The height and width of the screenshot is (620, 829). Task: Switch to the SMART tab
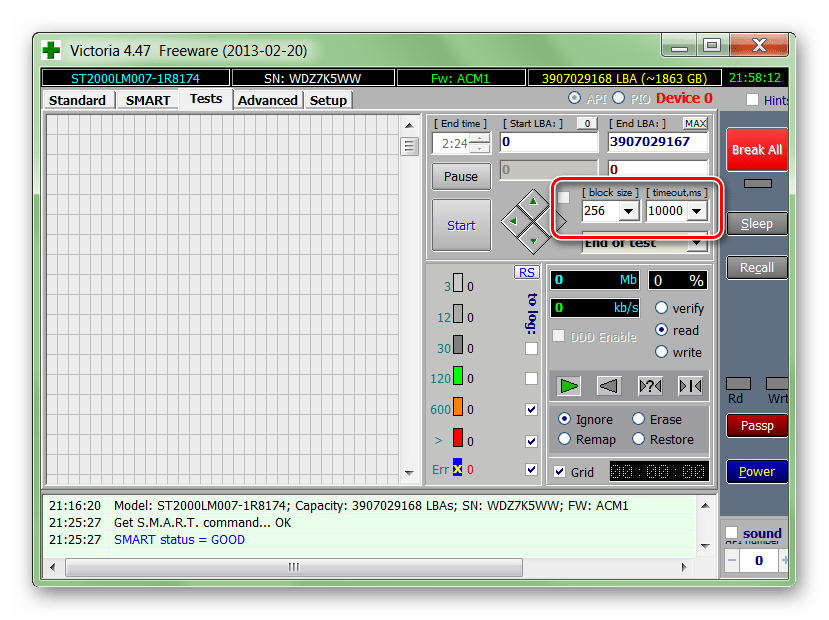[x=147, y=100]
